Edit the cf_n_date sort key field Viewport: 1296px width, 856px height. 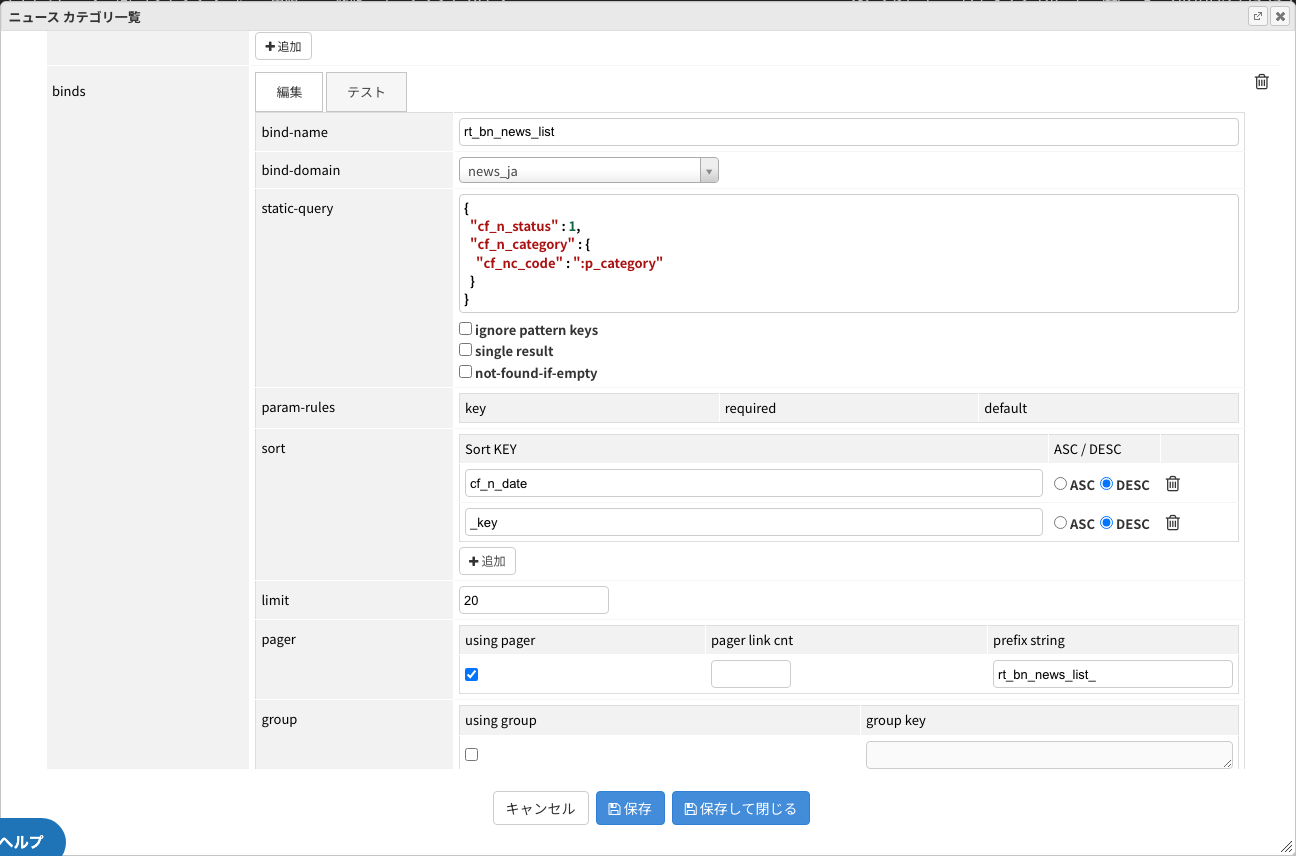coord(754,484)
